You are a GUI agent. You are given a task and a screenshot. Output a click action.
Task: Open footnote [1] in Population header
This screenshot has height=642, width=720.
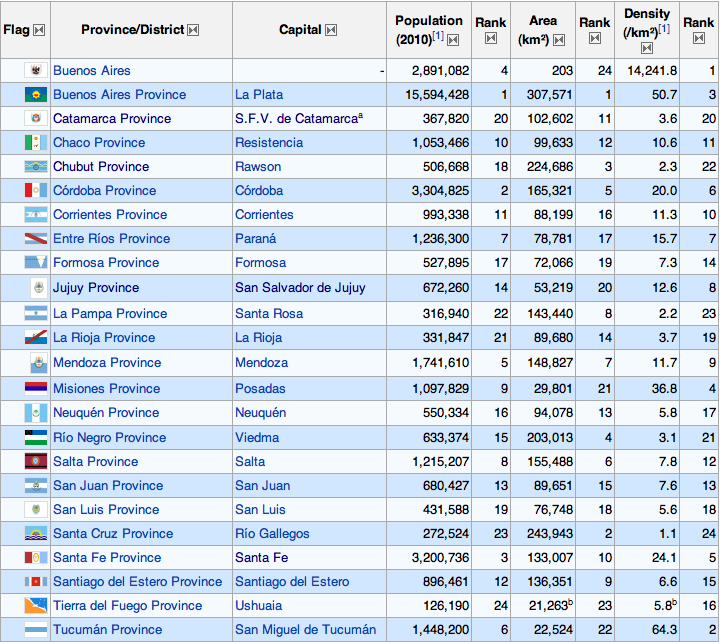(x=438, y=35)
